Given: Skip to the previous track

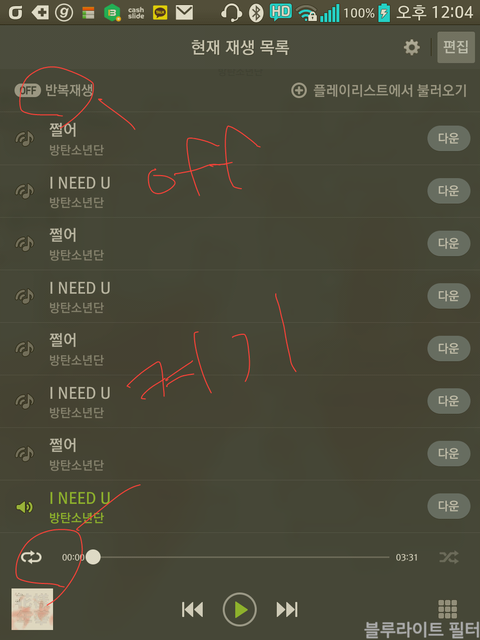Looking at the screenshot, I should point(192,609).
